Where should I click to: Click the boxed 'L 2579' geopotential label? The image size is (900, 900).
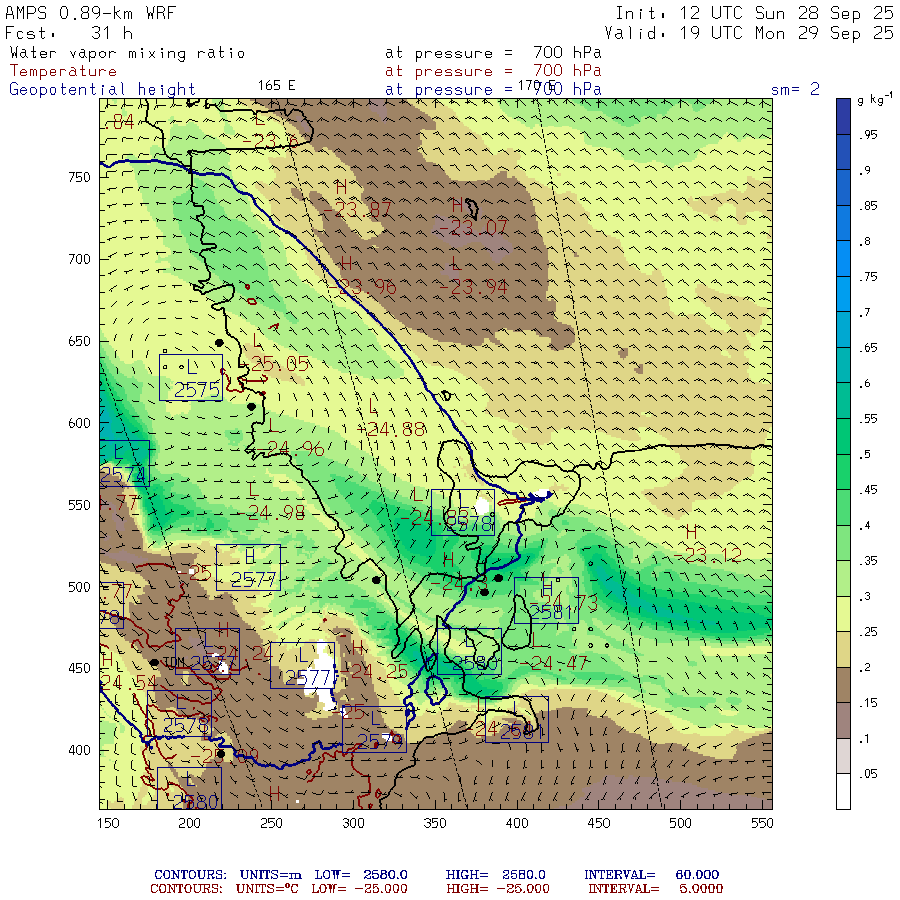click(374, 730)
